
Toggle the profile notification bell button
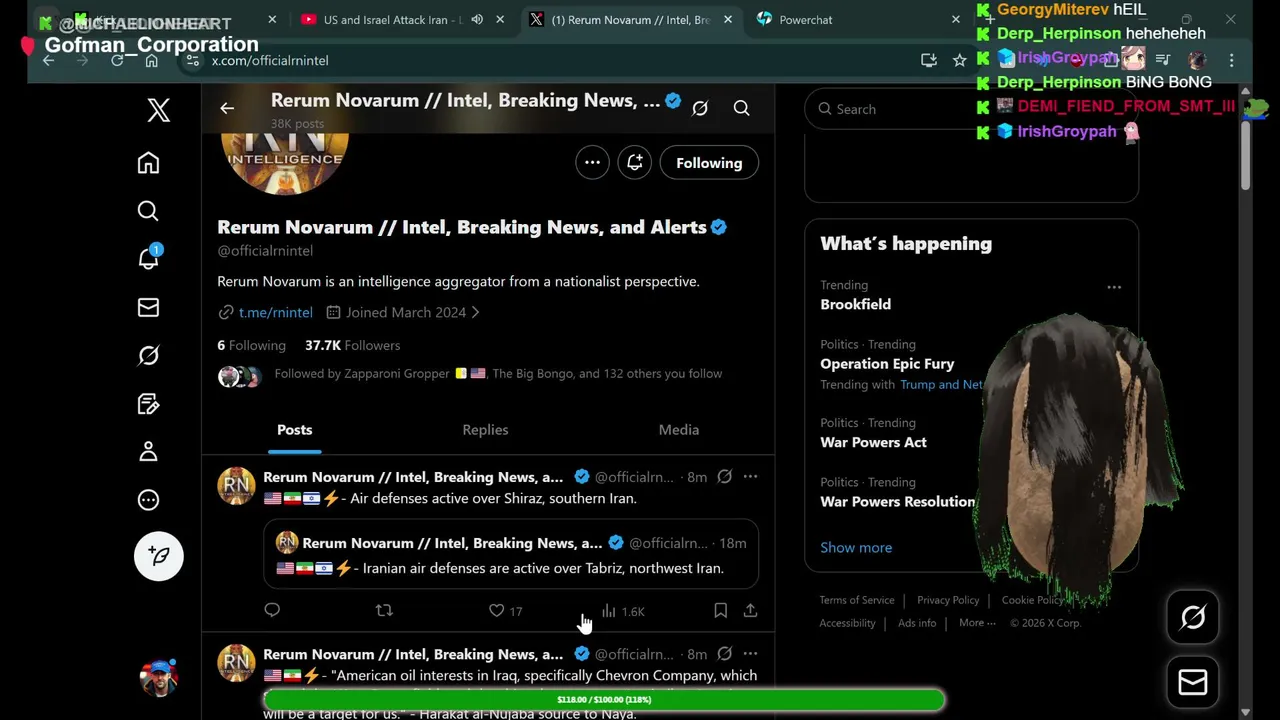pyautogui.click(x=635, y=162)
